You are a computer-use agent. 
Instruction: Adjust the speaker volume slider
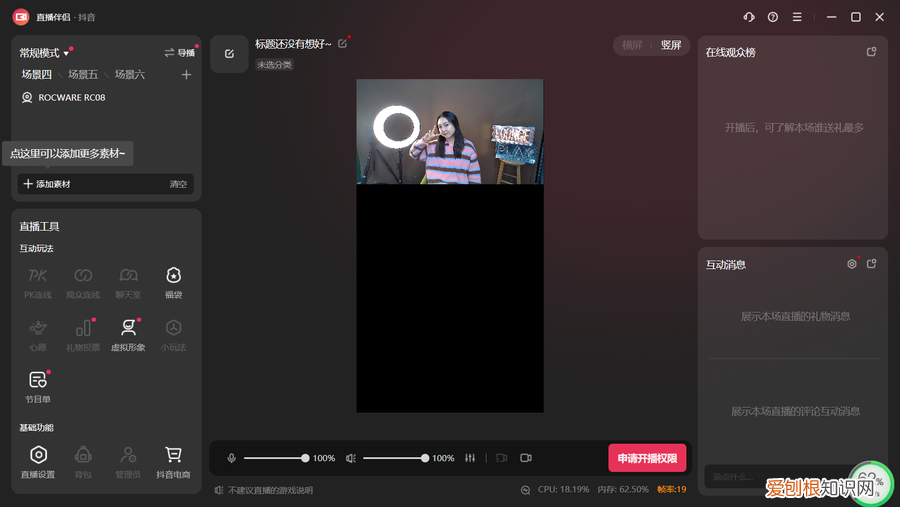coord(396,458)
